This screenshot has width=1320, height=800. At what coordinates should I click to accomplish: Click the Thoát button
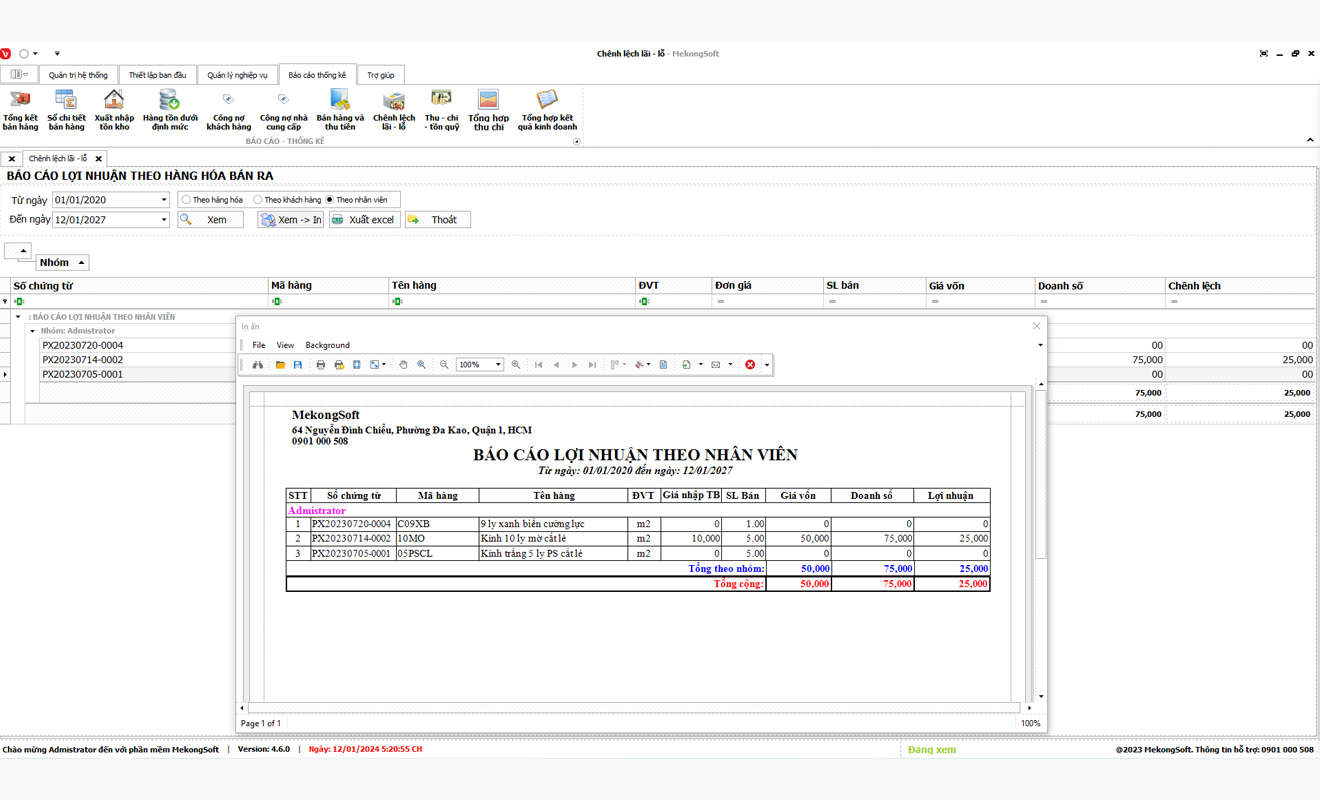pyautogui.click(x=437, y=220)
